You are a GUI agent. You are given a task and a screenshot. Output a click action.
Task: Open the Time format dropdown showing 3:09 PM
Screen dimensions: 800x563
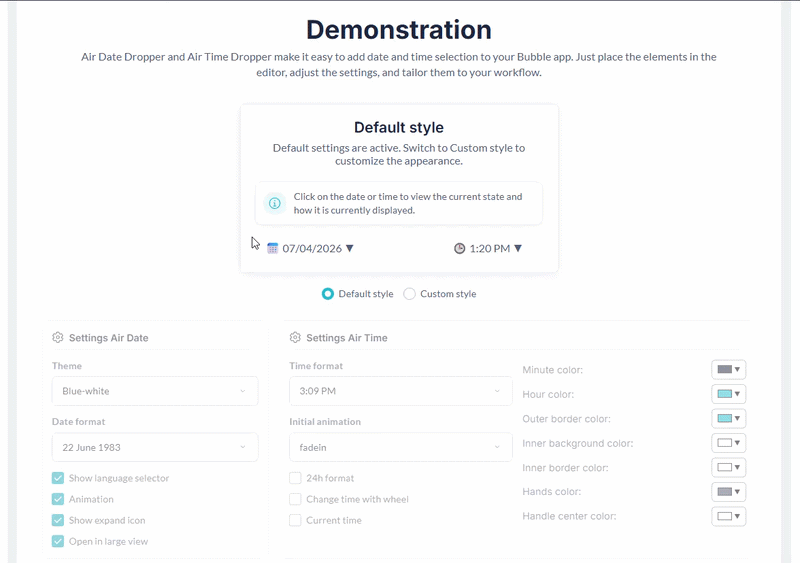coord(400,391)
